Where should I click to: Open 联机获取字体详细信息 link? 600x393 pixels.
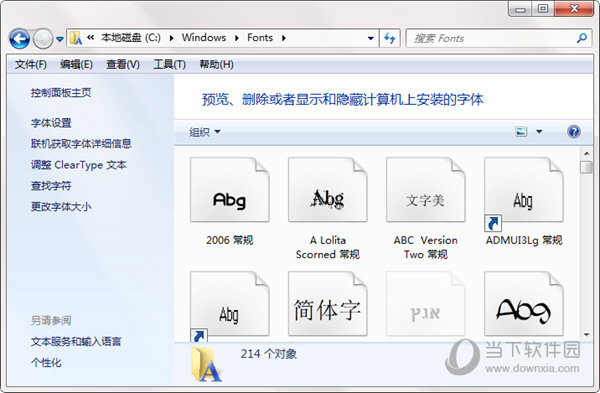pos(81,144)
